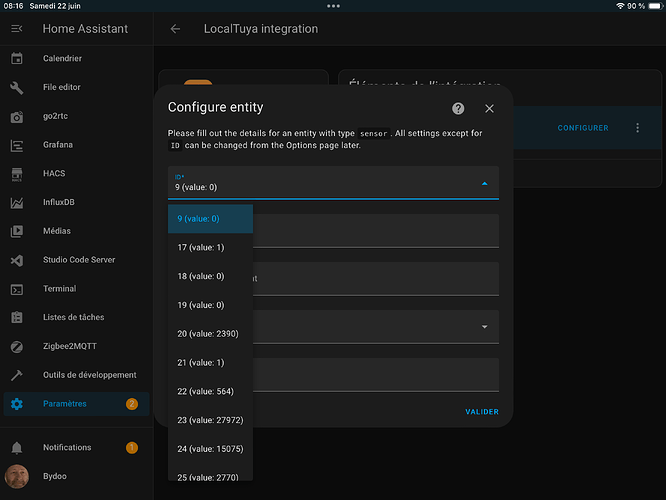Open Studio Code Server icon

(17, 260)
